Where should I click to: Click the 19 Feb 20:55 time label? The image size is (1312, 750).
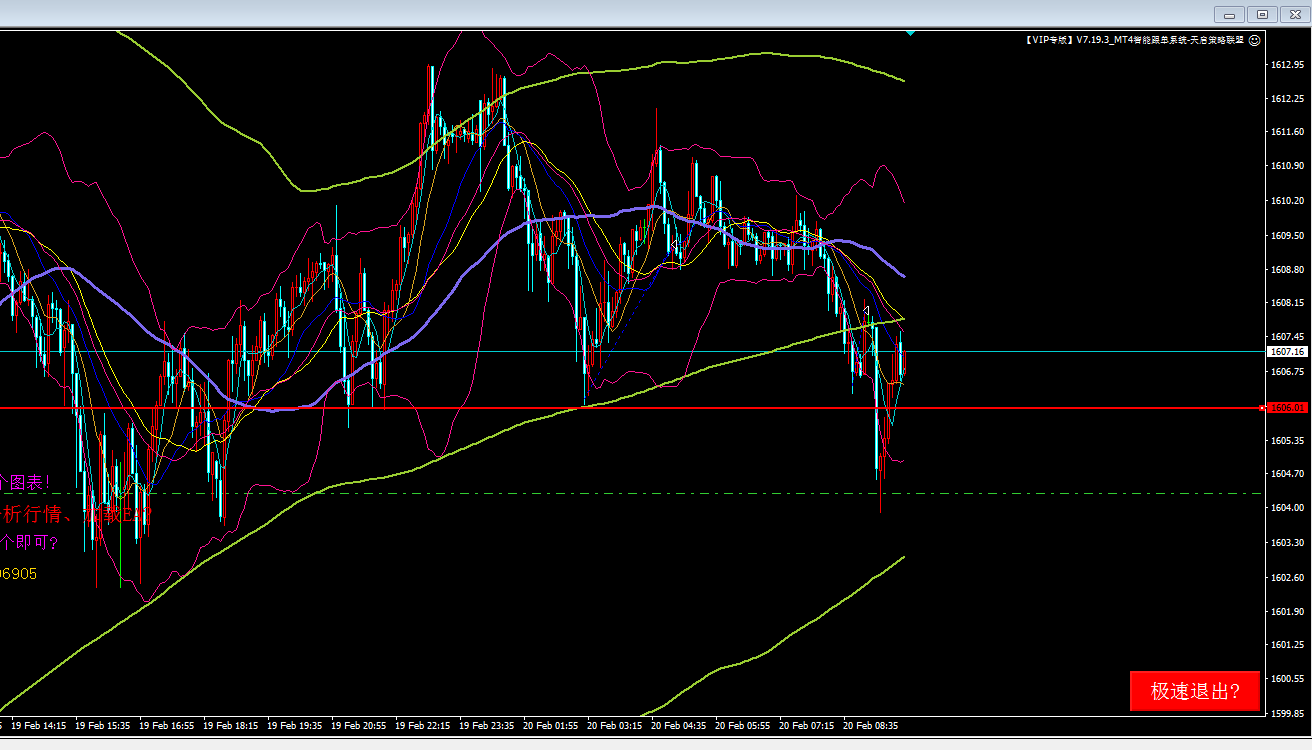click(358, 725)
